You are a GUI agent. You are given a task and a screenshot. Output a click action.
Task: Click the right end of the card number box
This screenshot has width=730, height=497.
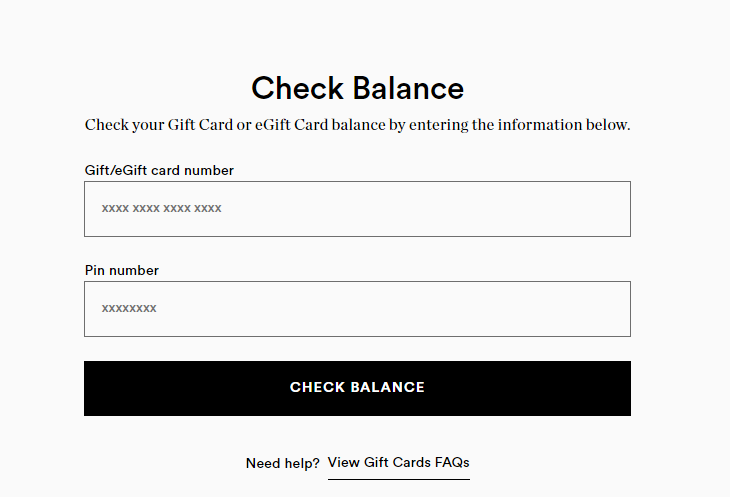click(615, 209)
